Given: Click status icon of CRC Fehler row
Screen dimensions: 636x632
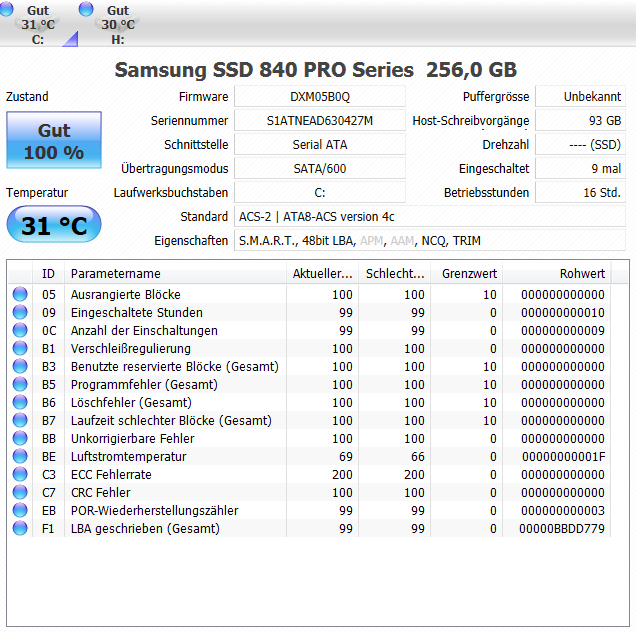Looking at the screenshot, I should (x=20, y=492).
